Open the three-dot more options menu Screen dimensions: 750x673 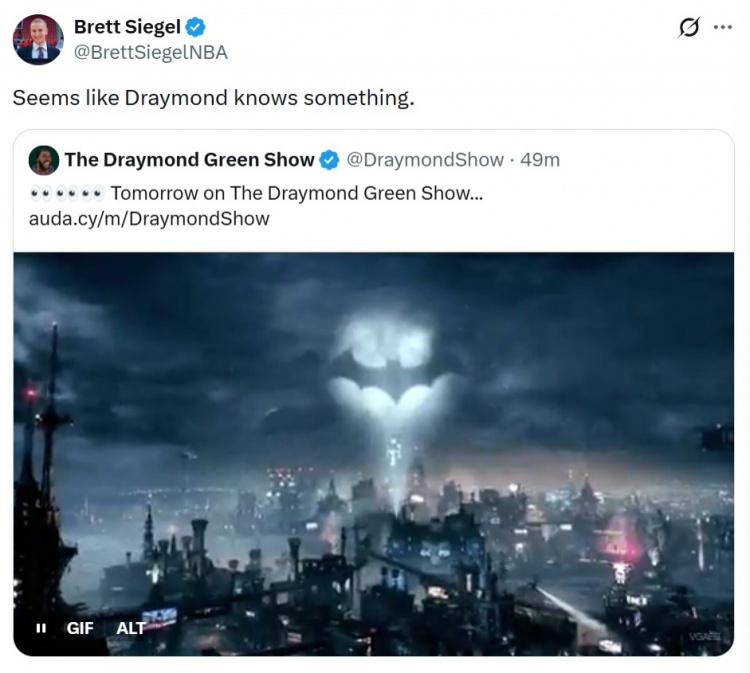[722, 27]
